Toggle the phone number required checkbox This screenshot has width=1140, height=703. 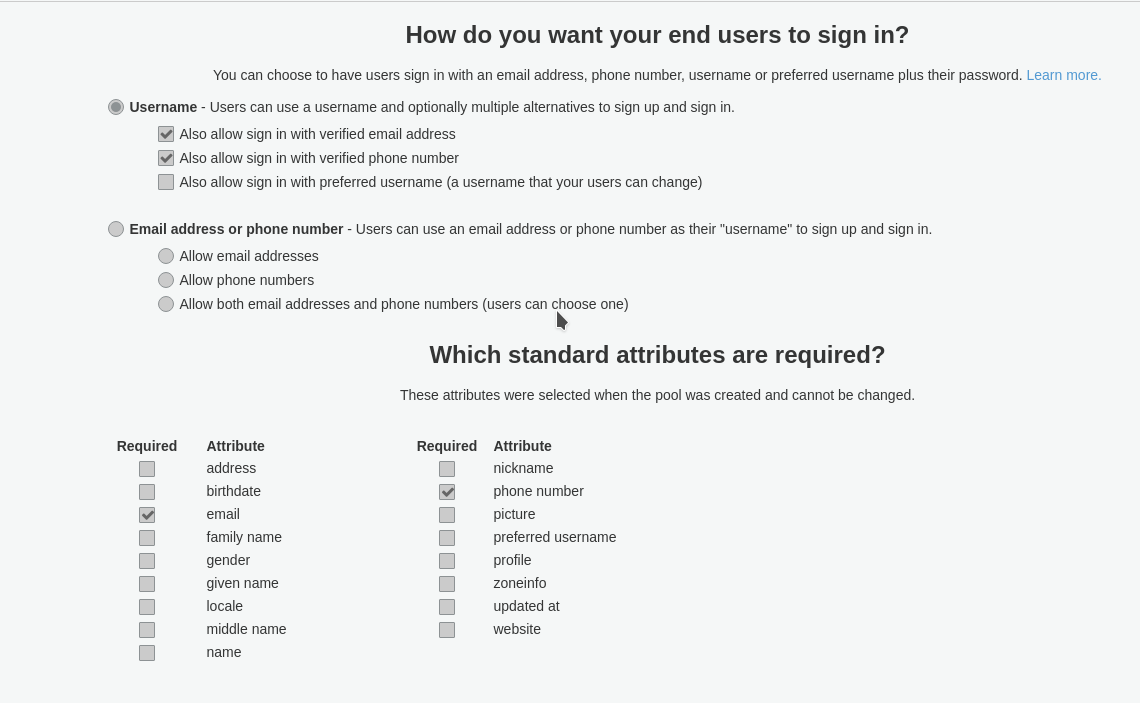click(x=447, y=491)
